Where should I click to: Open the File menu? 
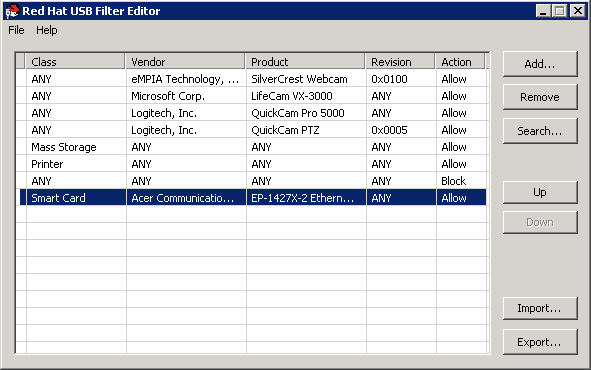pyautogui.click(x=16, y=30)
